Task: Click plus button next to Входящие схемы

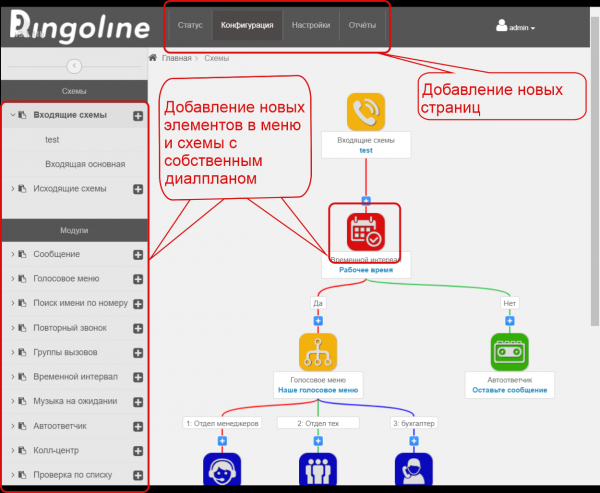Action: pyautogui.click(x=138, y=116)
